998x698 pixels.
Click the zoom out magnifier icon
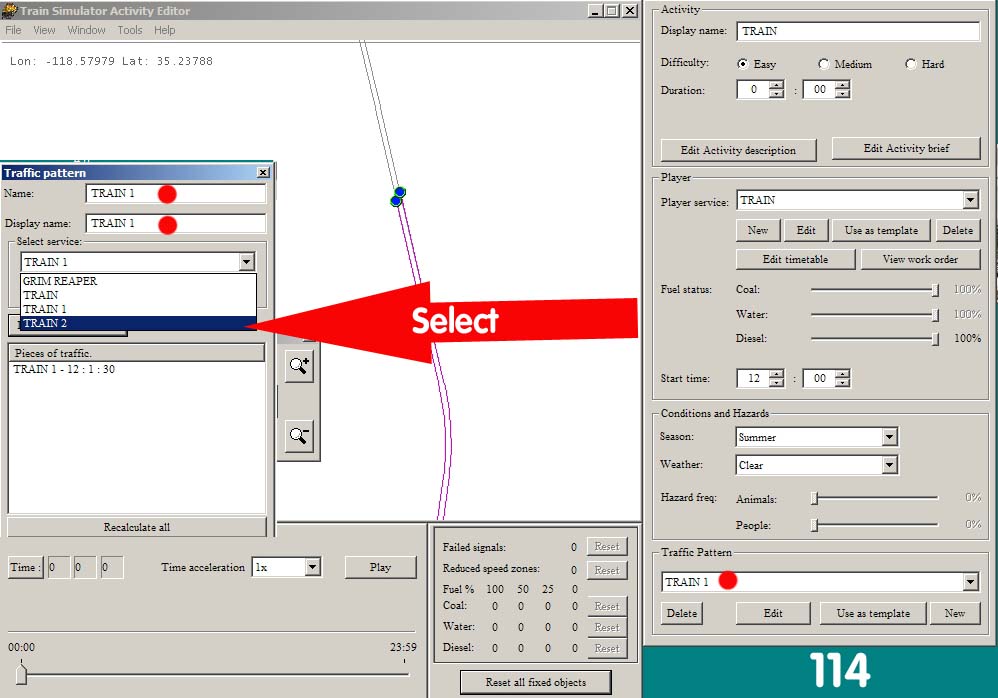pyautogui.click(x=299, y=436)
